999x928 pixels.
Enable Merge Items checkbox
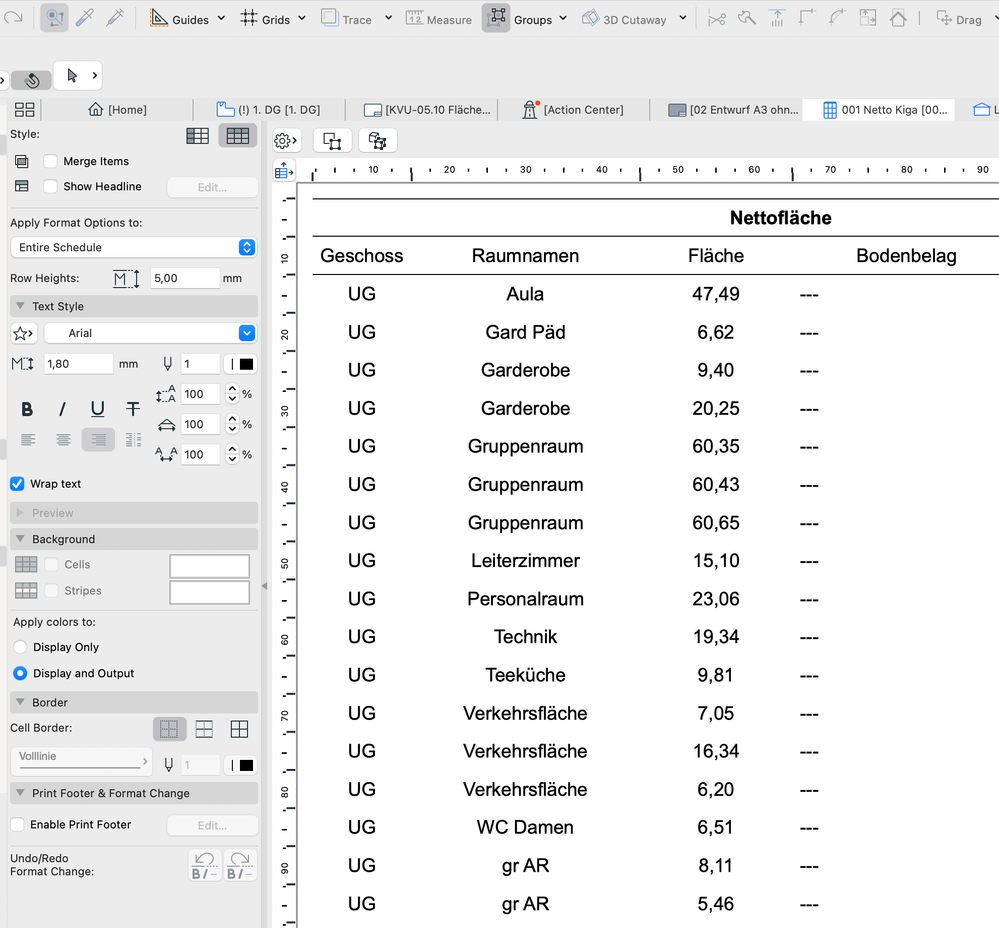[50, 161]
